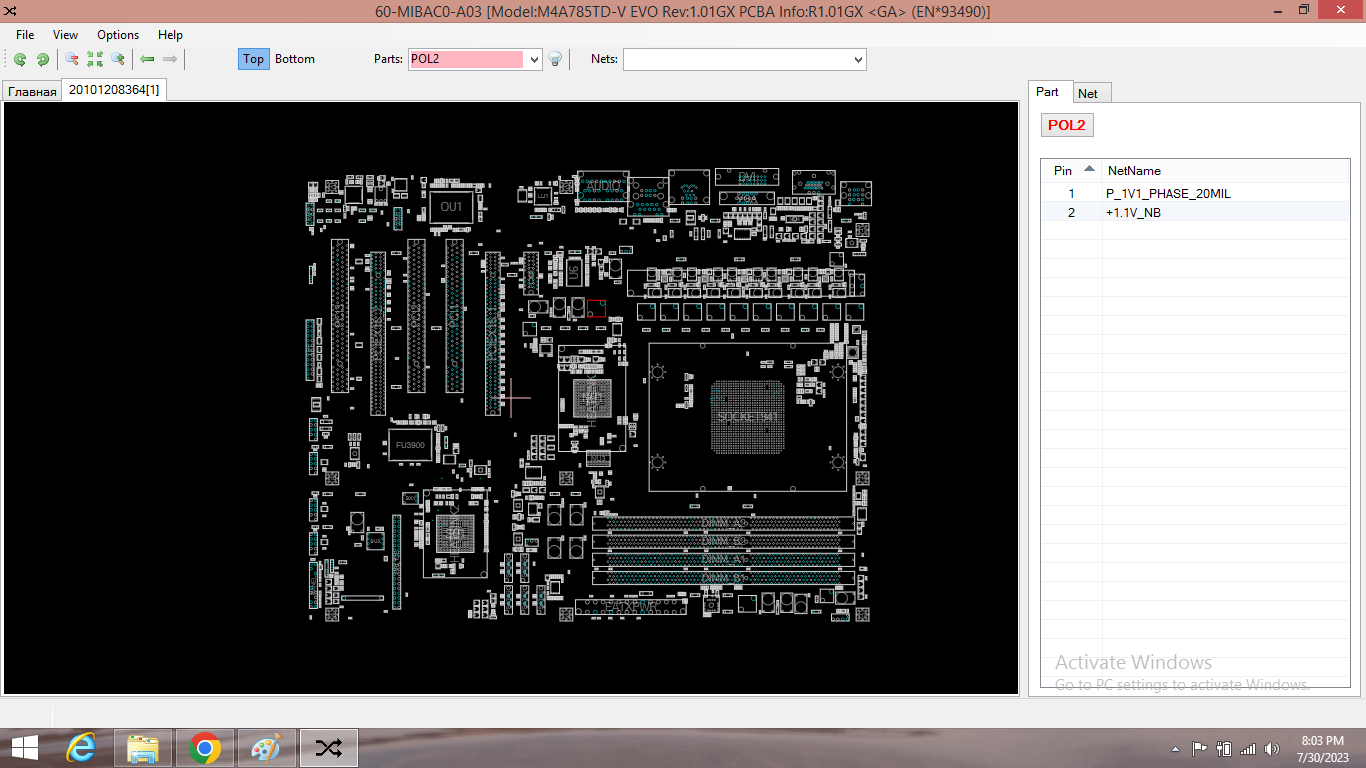Click the gray forward arrow icon

click(170, 60)
